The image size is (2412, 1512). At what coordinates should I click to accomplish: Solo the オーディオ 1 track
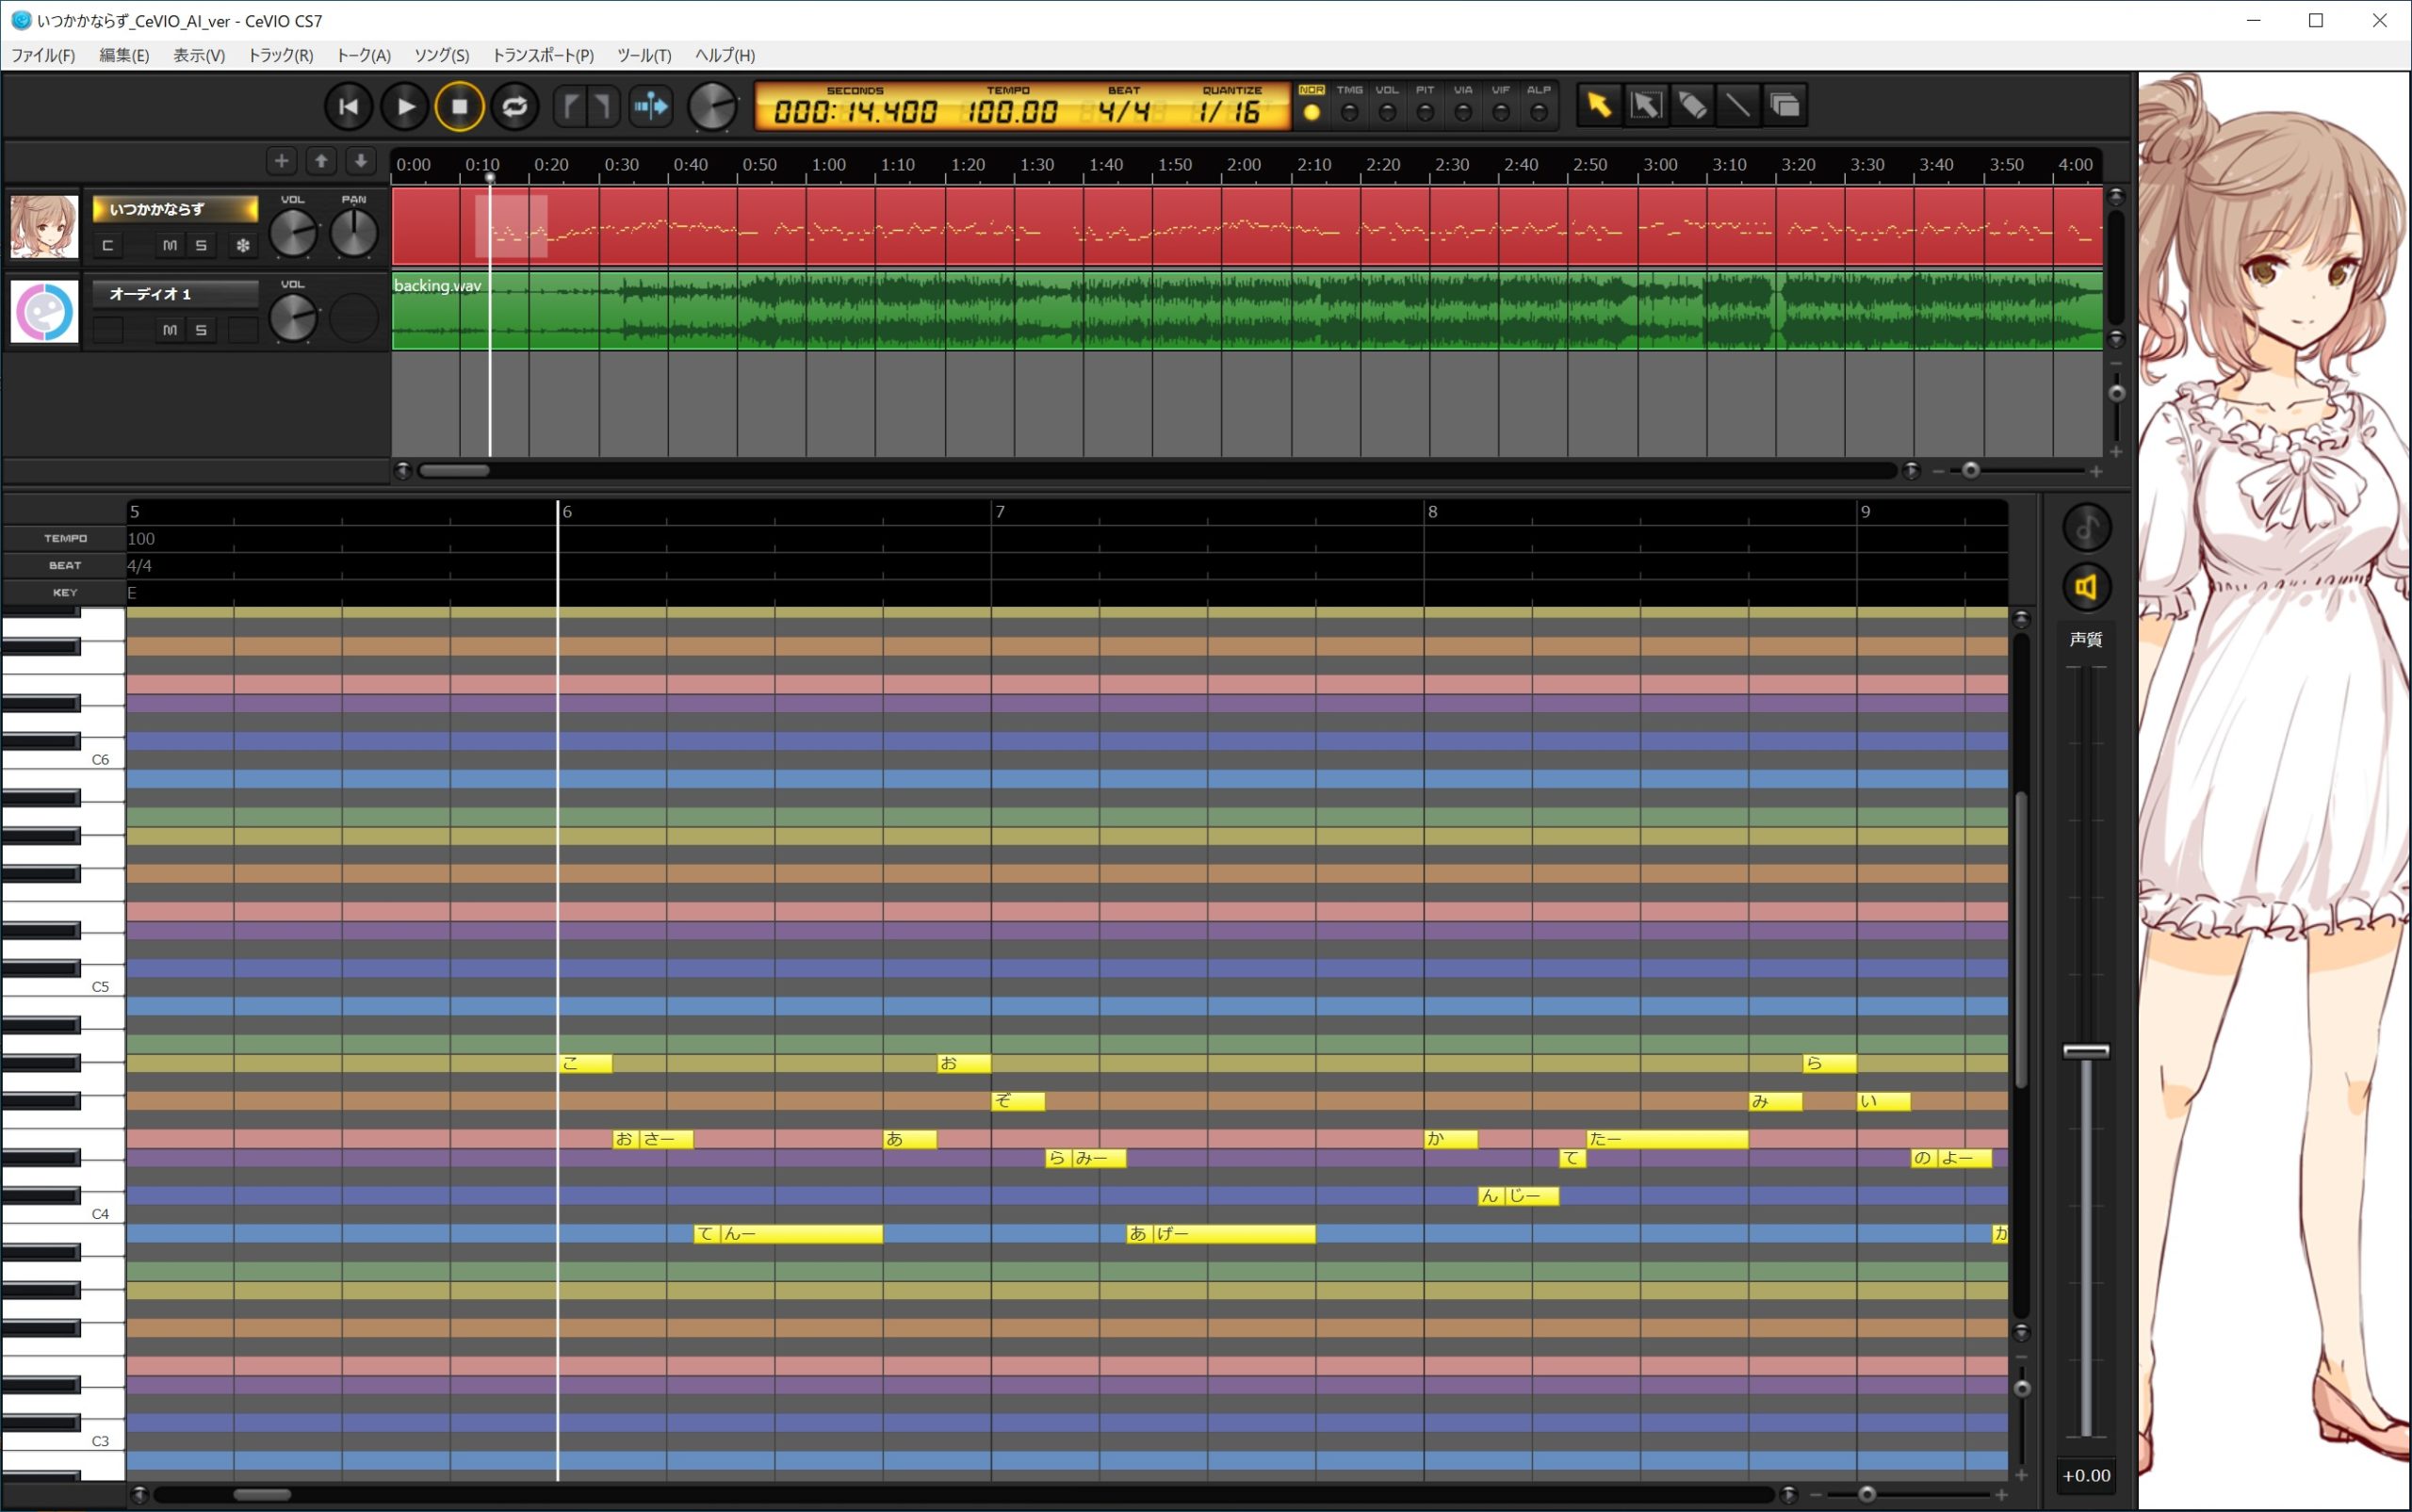pos(201,330)
